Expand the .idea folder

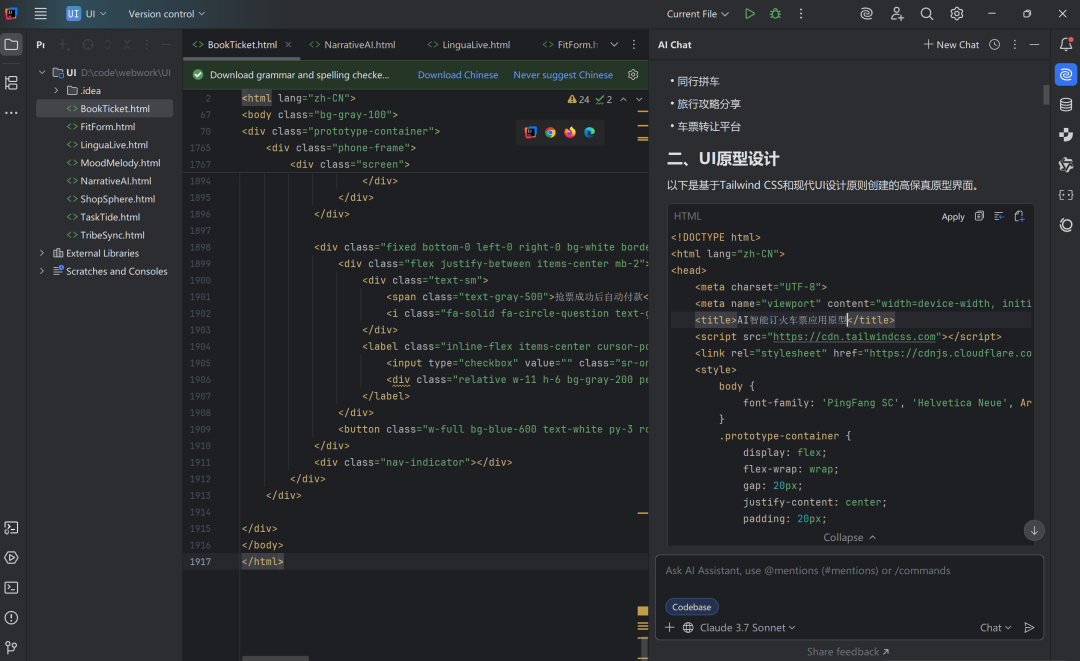(56, 90)
